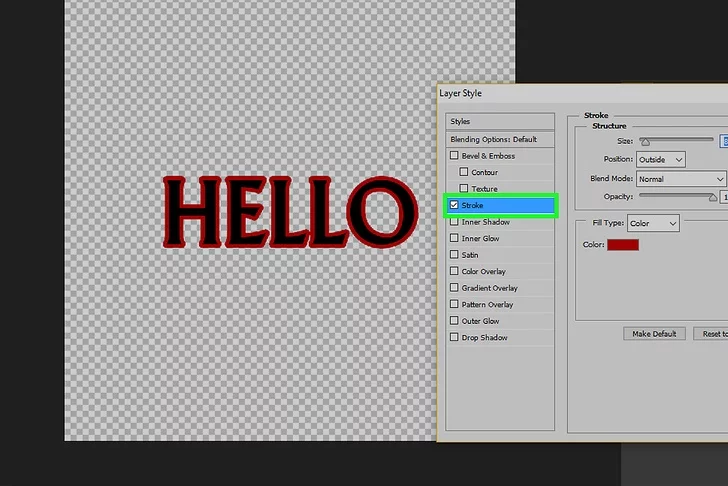The height and width of the screenshot is (486, 728).
Task: Toggle the Contour checkbox
Action: pyautogui.click(x=464, y=173)
